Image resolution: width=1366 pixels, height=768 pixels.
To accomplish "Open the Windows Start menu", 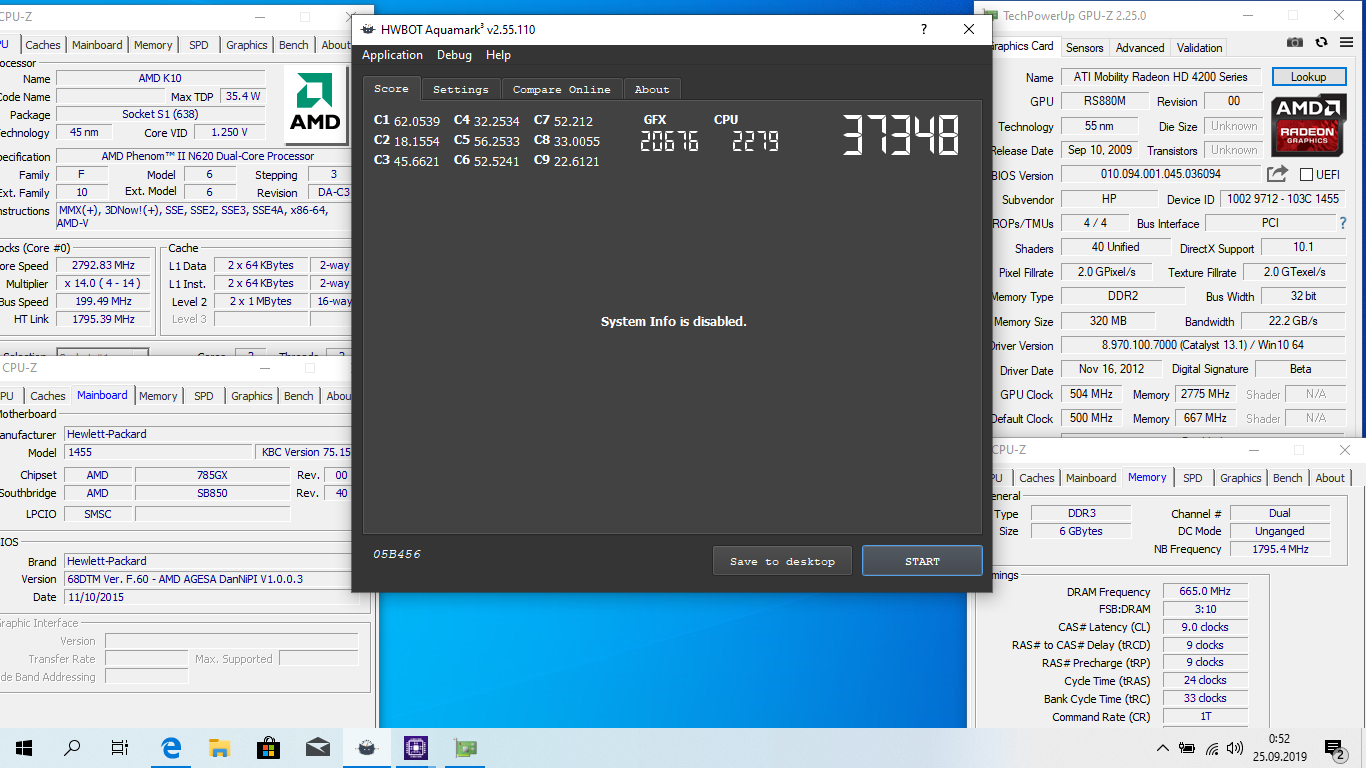I will [24, 747].
